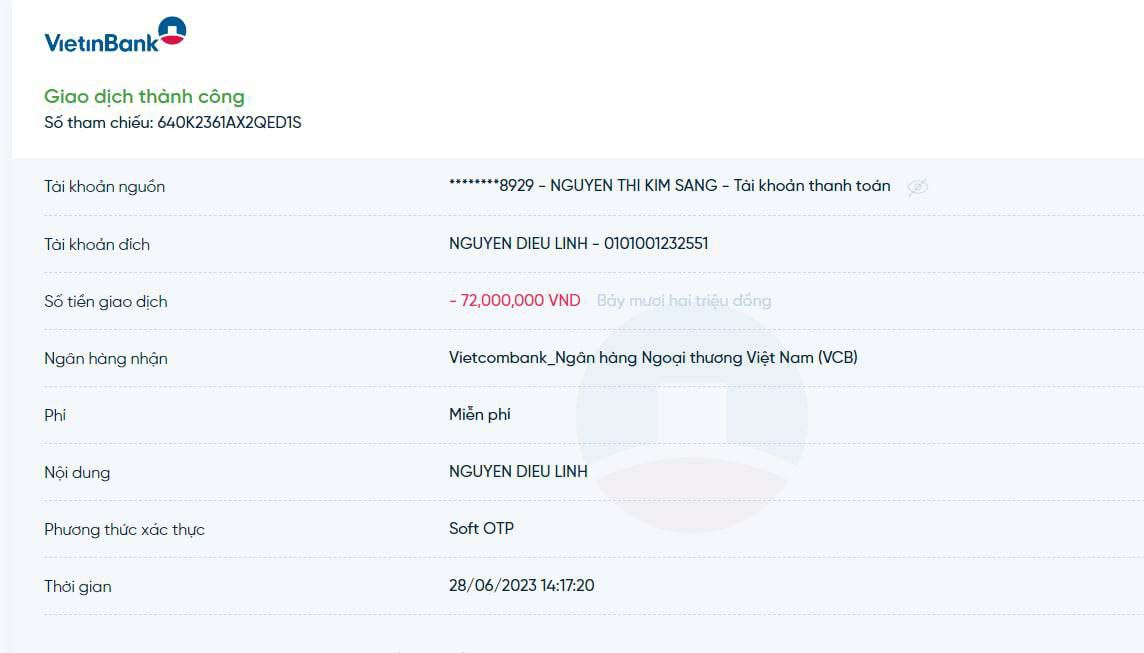Click the 'Soft OTP' authentication method value

[481, 528]
